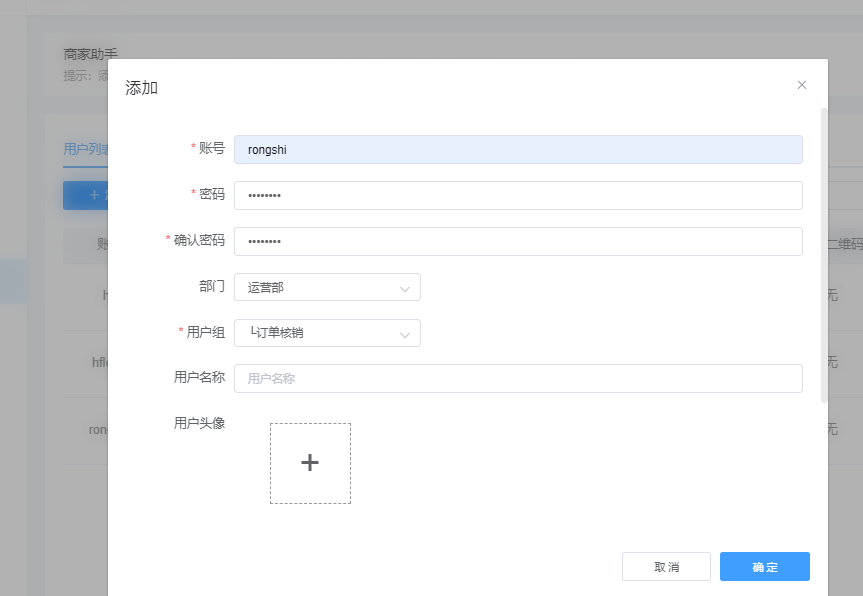Image resolution: width=863 pixels, height=596 pixels.
Task: Click the plus icon to upload 用户头像
Action: pos(310,463)
